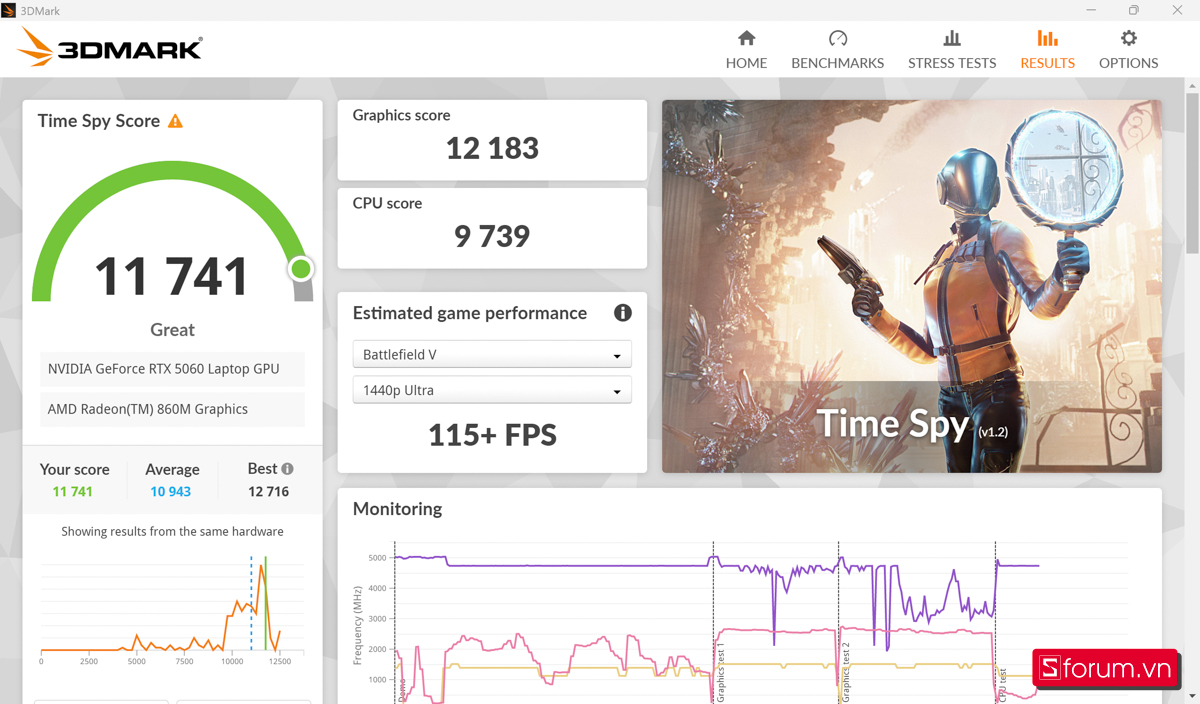Click the CPU score value 9 739
Image resolution: width=1200 pixels, height=704 pixels.
click(x=492, y=236)
